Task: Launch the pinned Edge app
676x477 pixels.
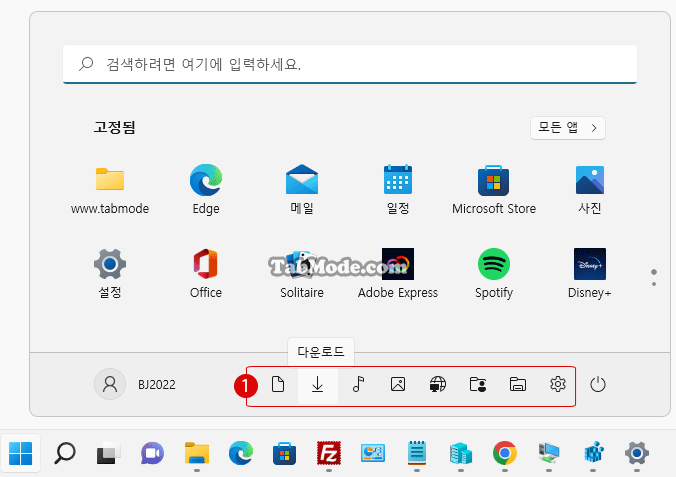Action: click(x=206, y=189)
